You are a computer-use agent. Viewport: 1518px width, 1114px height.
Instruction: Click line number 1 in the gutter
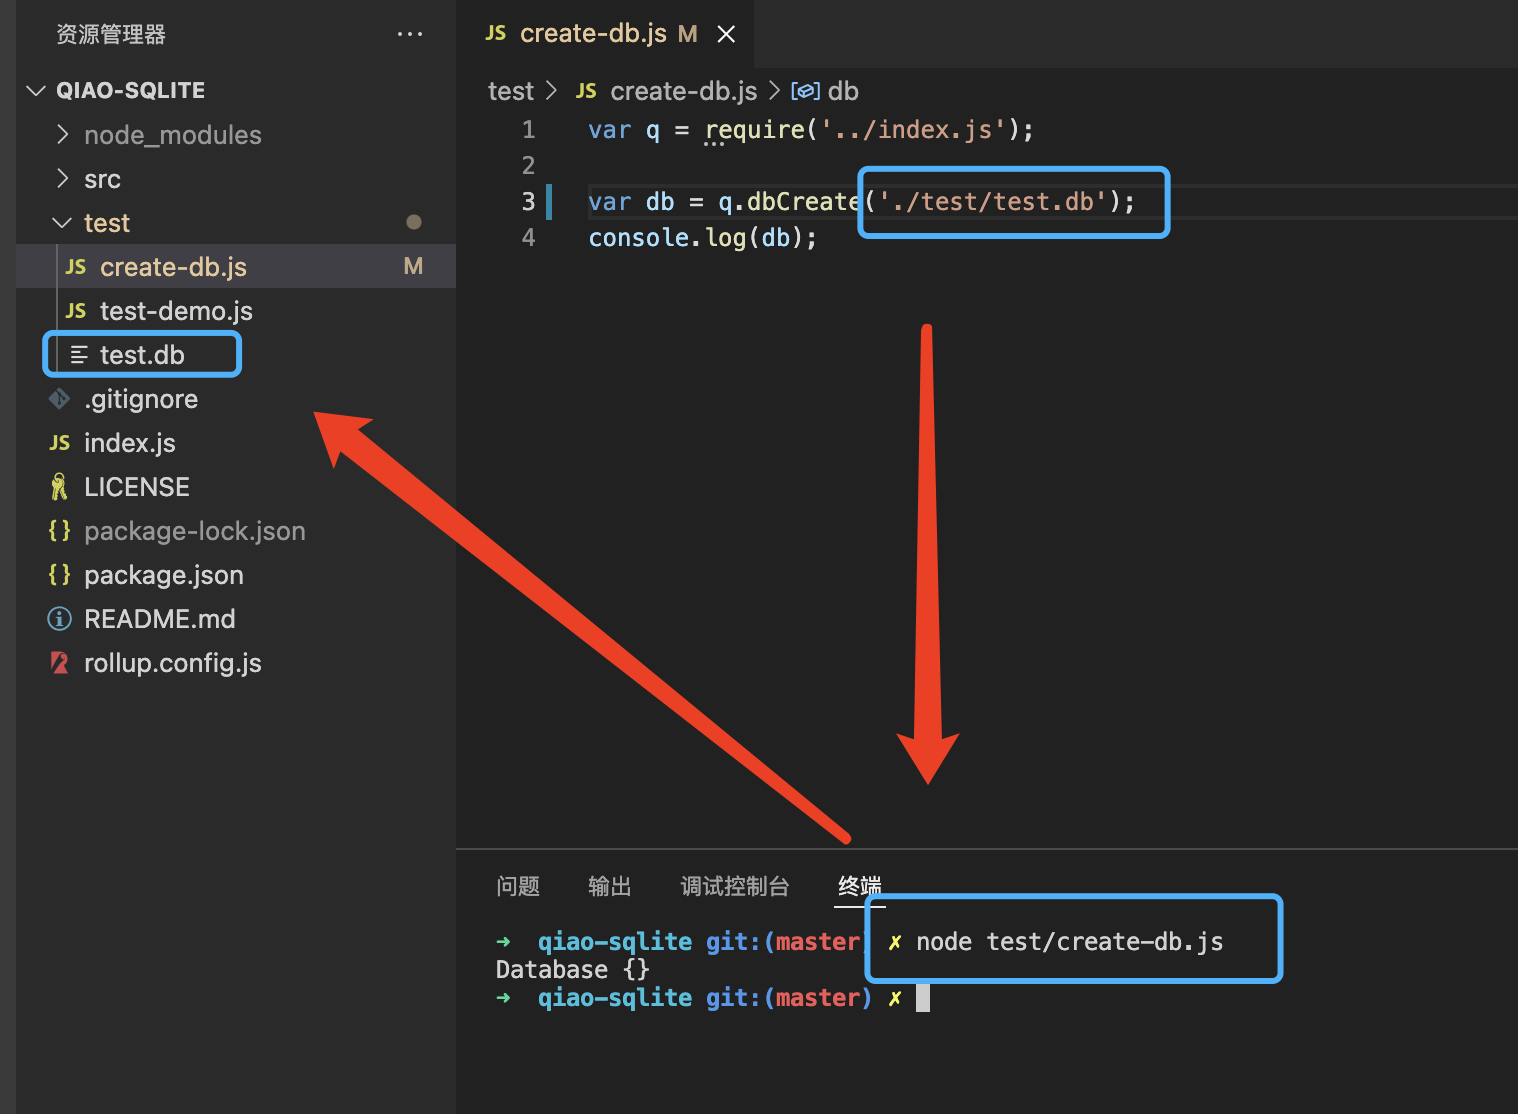coord(528,130)
